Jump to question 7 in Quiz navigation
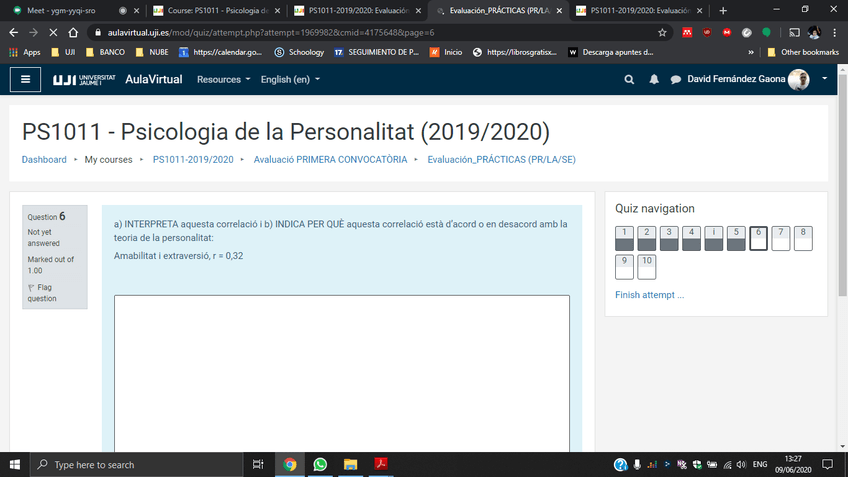848x477 pixels. click(x=780, y=238)
